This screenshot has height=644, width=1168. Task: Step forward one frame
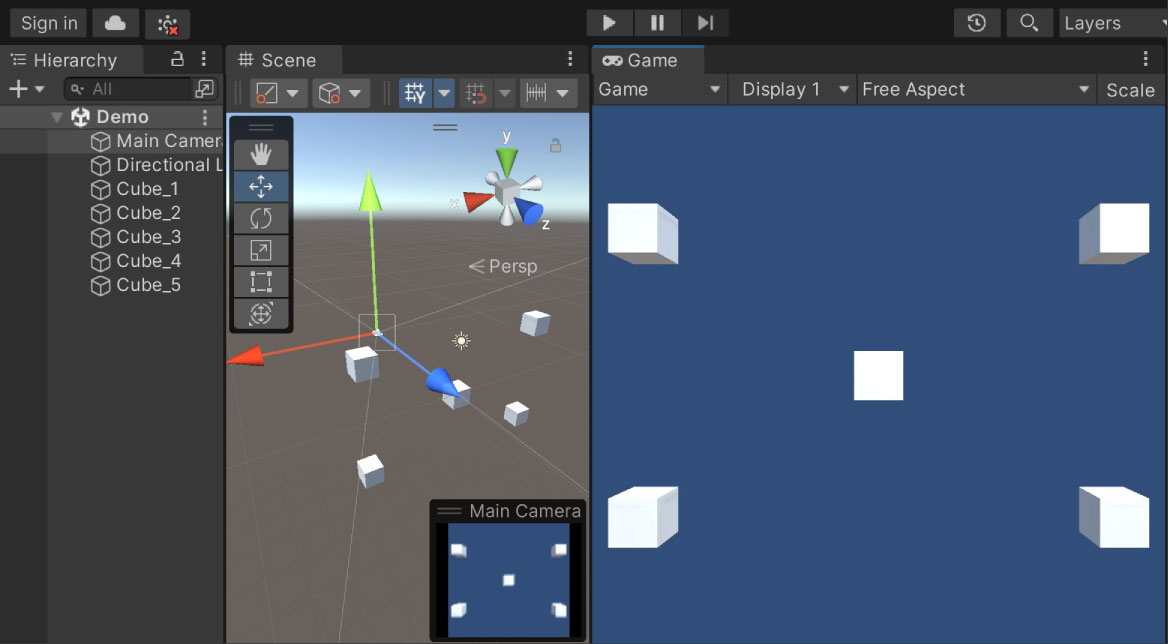tap(704, 22)
